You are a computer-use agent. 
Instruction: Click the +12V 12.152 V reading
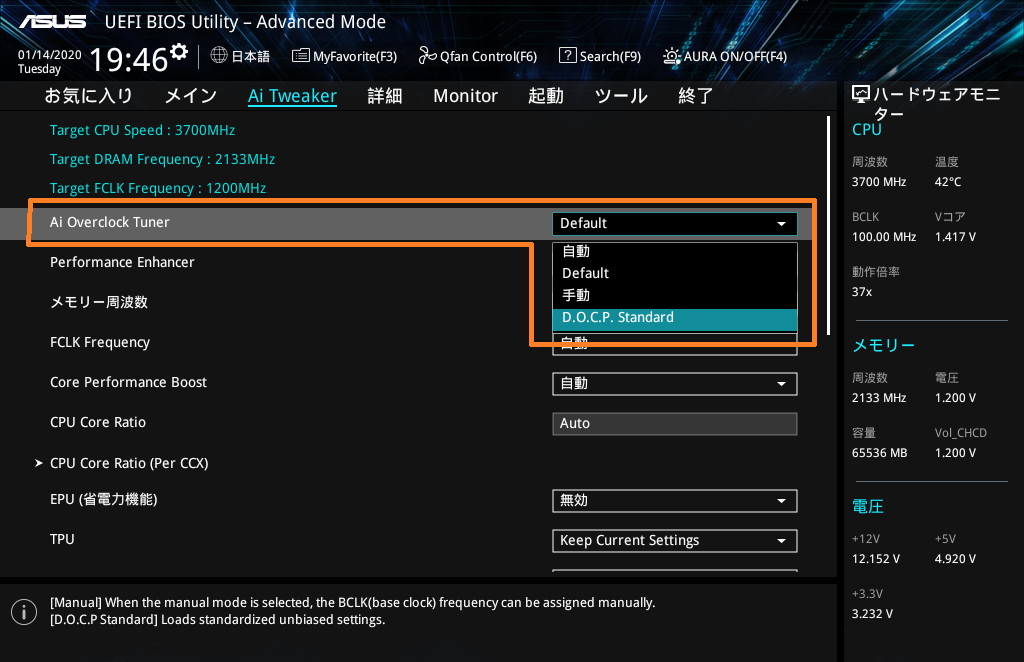876,559
